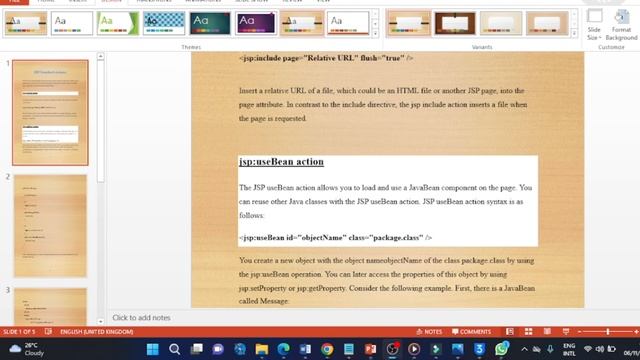Apply the dark teal theme
Image resolution: width=640 pixels, height=360 pixels.
(210, 23)
